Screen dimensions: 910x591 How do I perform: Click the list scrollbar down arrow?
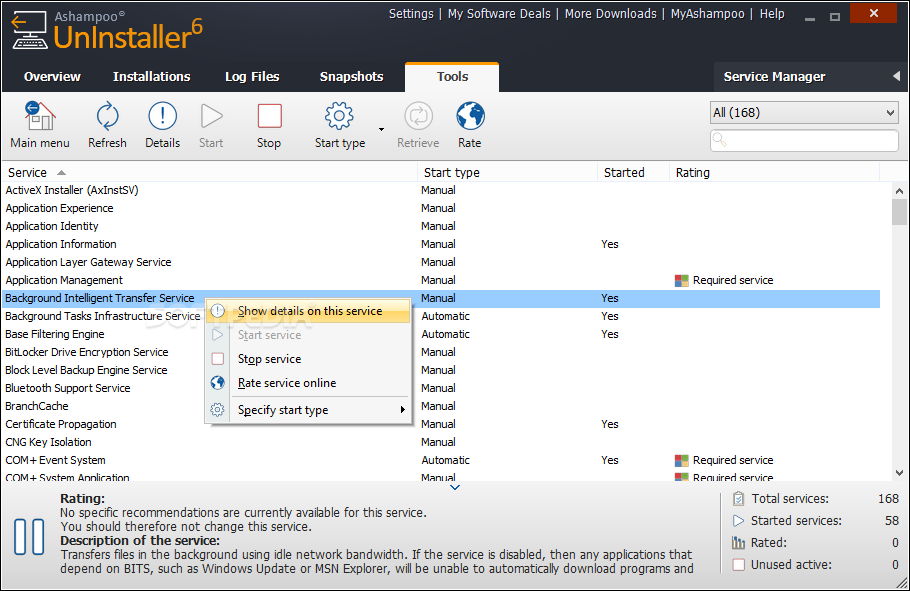coord(900,473)
